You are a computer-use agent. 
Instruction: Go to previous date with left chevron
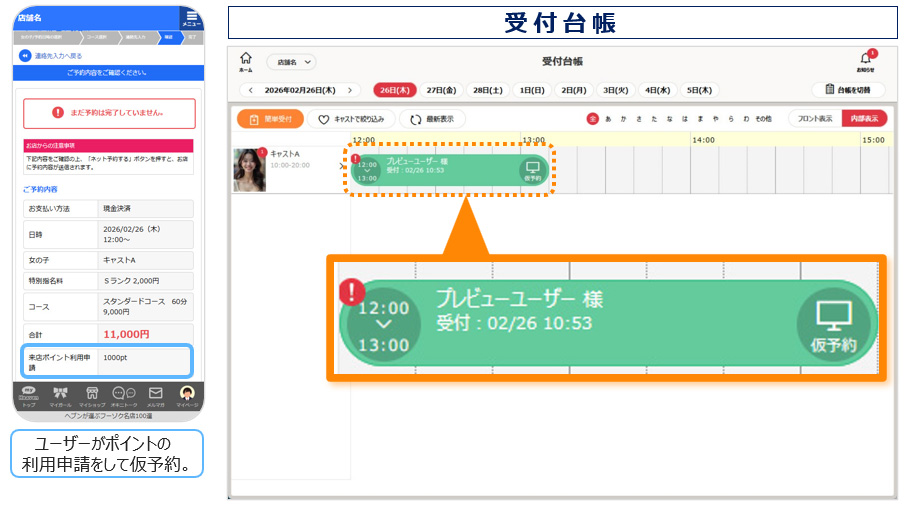(x=250, y=90)
